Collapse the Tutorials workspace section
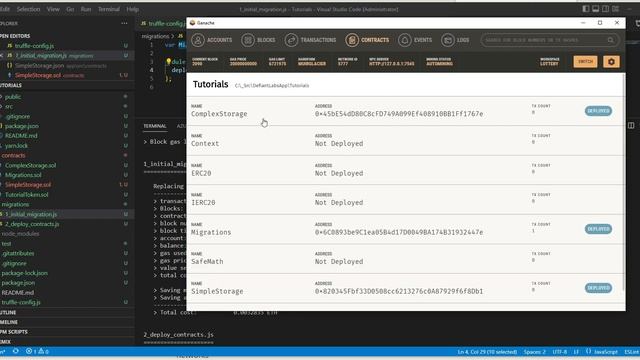The width and height of the screenshot is (640, 360). [11, 85]
